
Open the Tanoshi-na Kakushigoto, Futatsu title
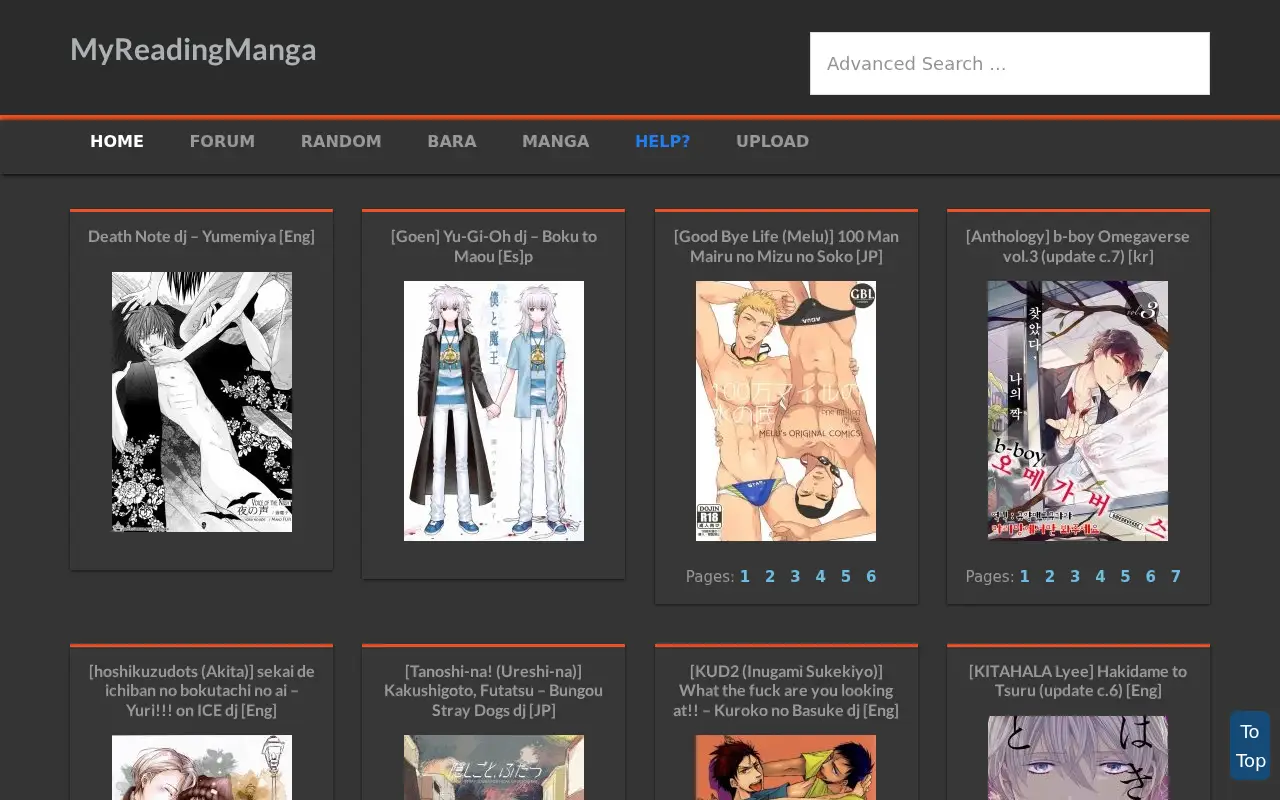coord(494,690)
